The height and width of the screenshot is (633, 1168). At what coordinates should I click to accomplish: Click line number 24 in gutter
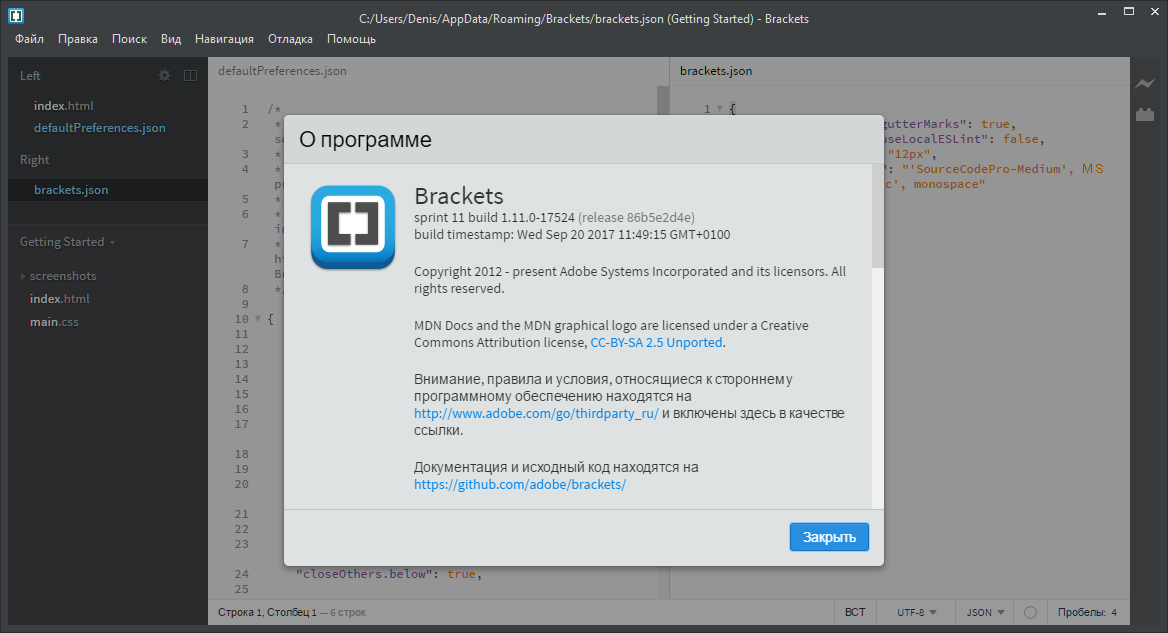(241, 574)
